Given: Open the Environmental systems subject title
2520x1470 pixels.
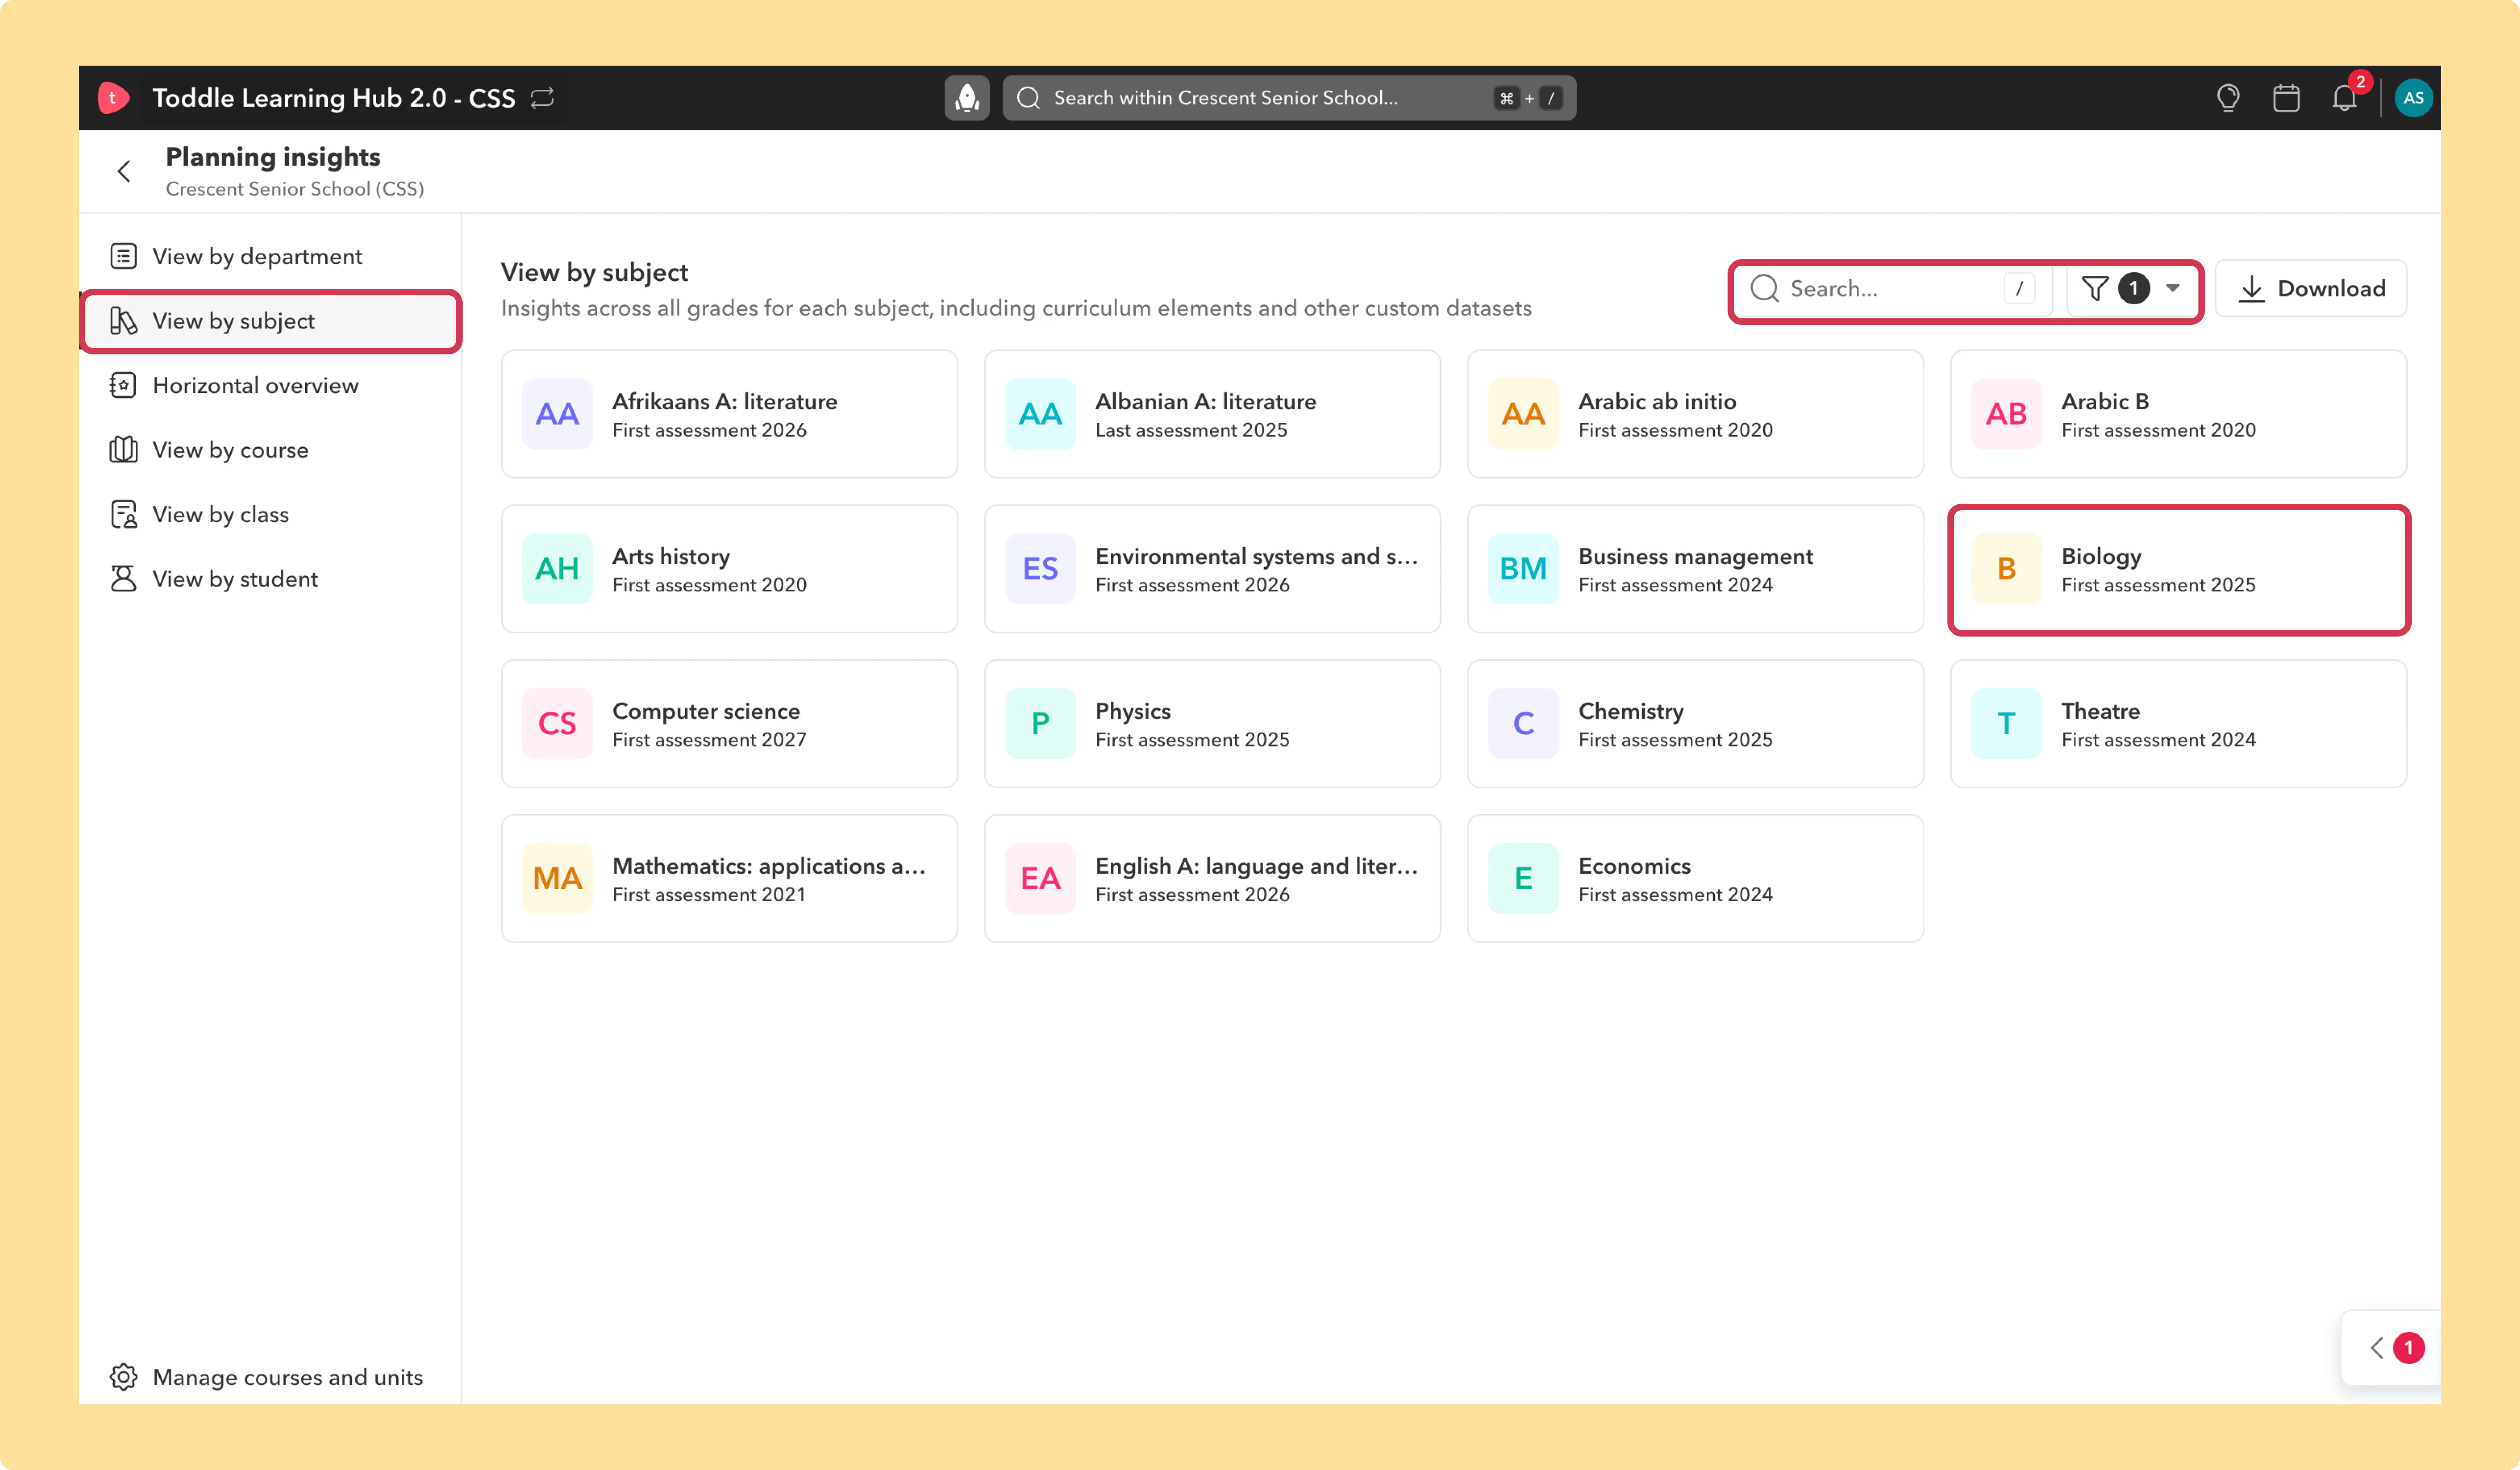Looking at the screenshot, I should click(x=1257, y=556).
